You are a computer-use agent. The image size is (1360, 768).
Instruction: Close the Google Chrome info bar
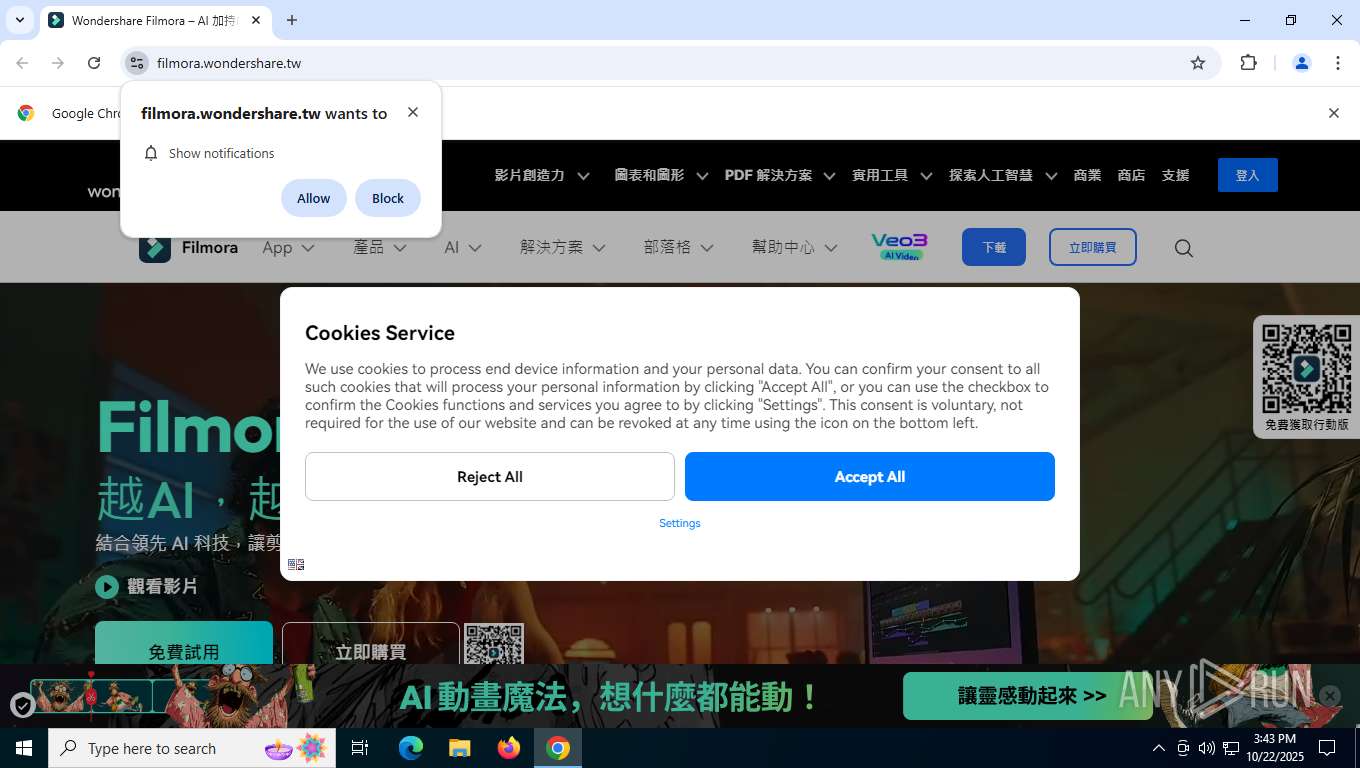click(1333, 113)
